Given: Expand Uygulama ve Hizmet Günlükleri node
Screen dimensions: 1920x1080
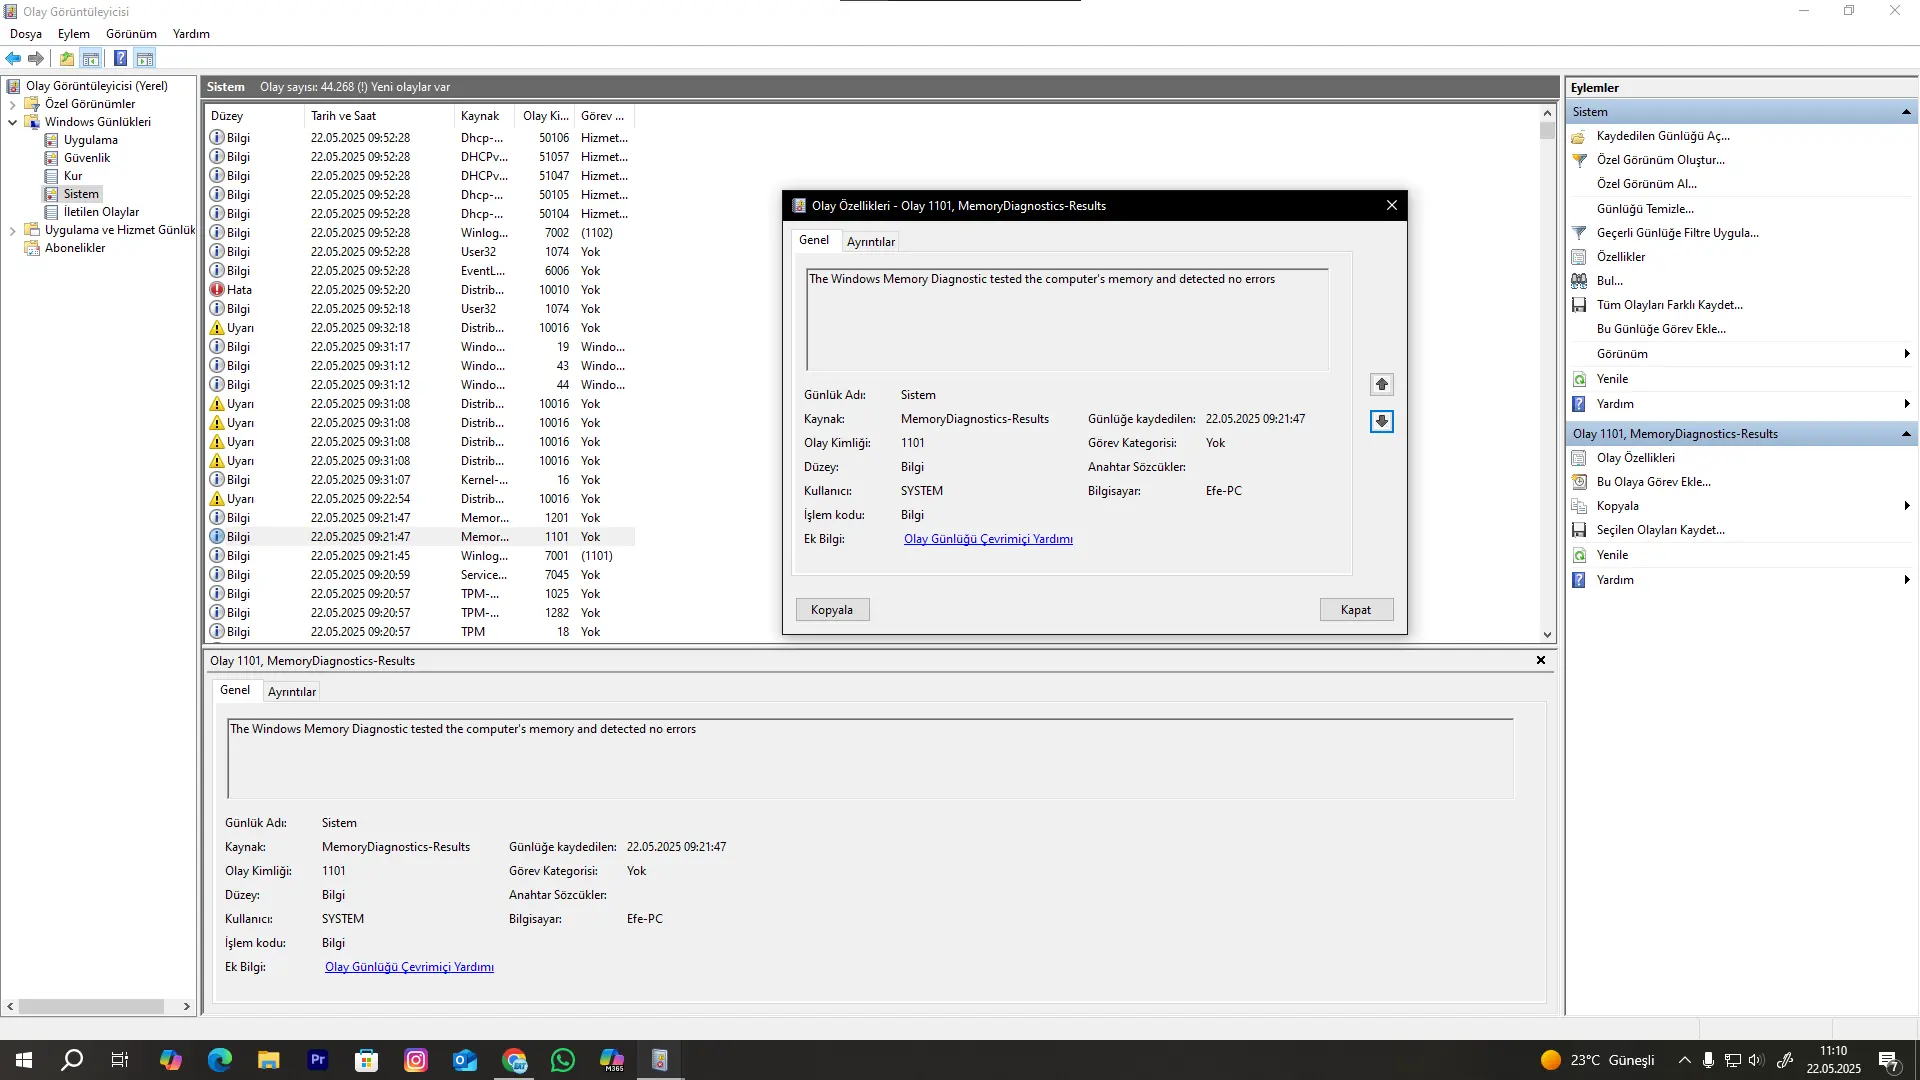Looking at the screenshot, I should pyautogui.click(x=12, y=230).
